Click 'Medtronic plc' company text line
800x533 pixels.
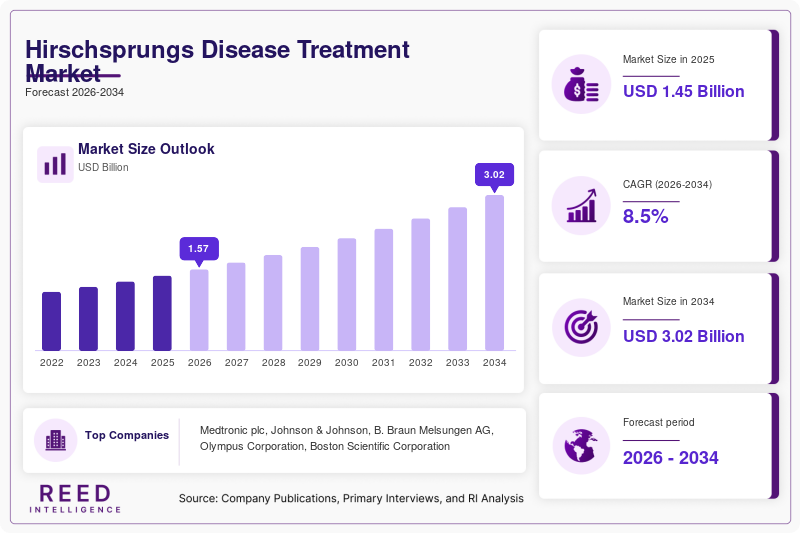pos(347,430)
